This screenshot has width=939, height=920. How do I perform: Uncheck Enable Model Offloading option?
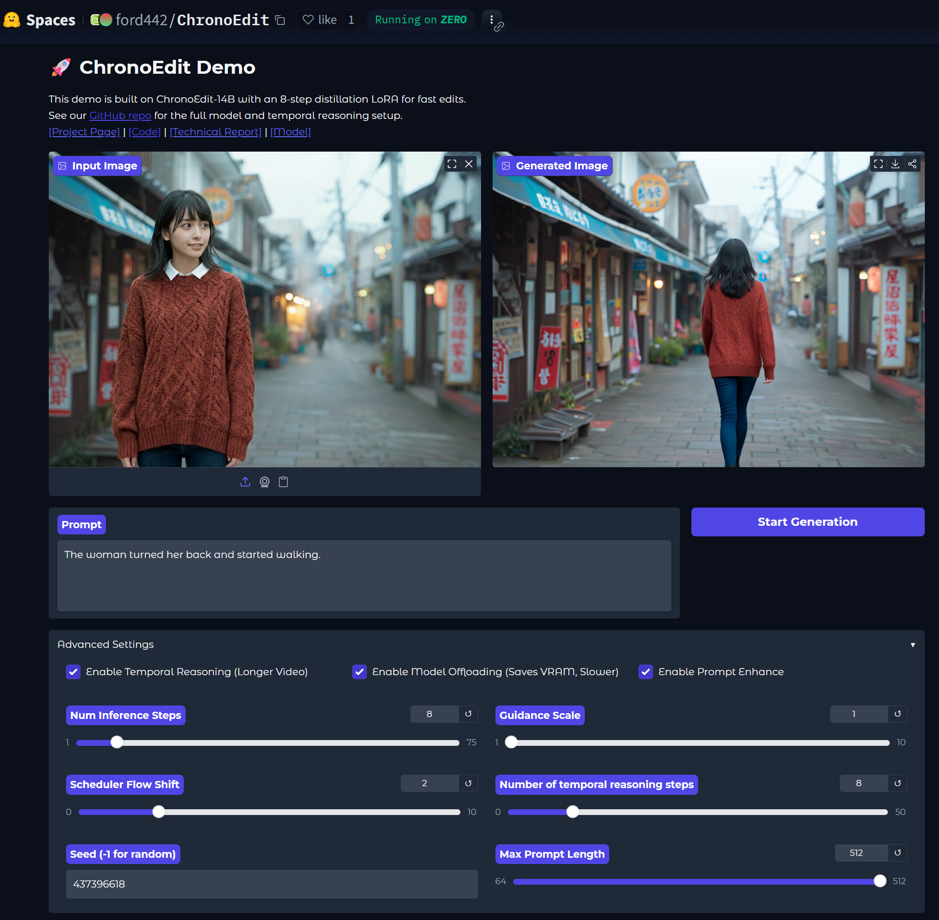coord(359,671)
